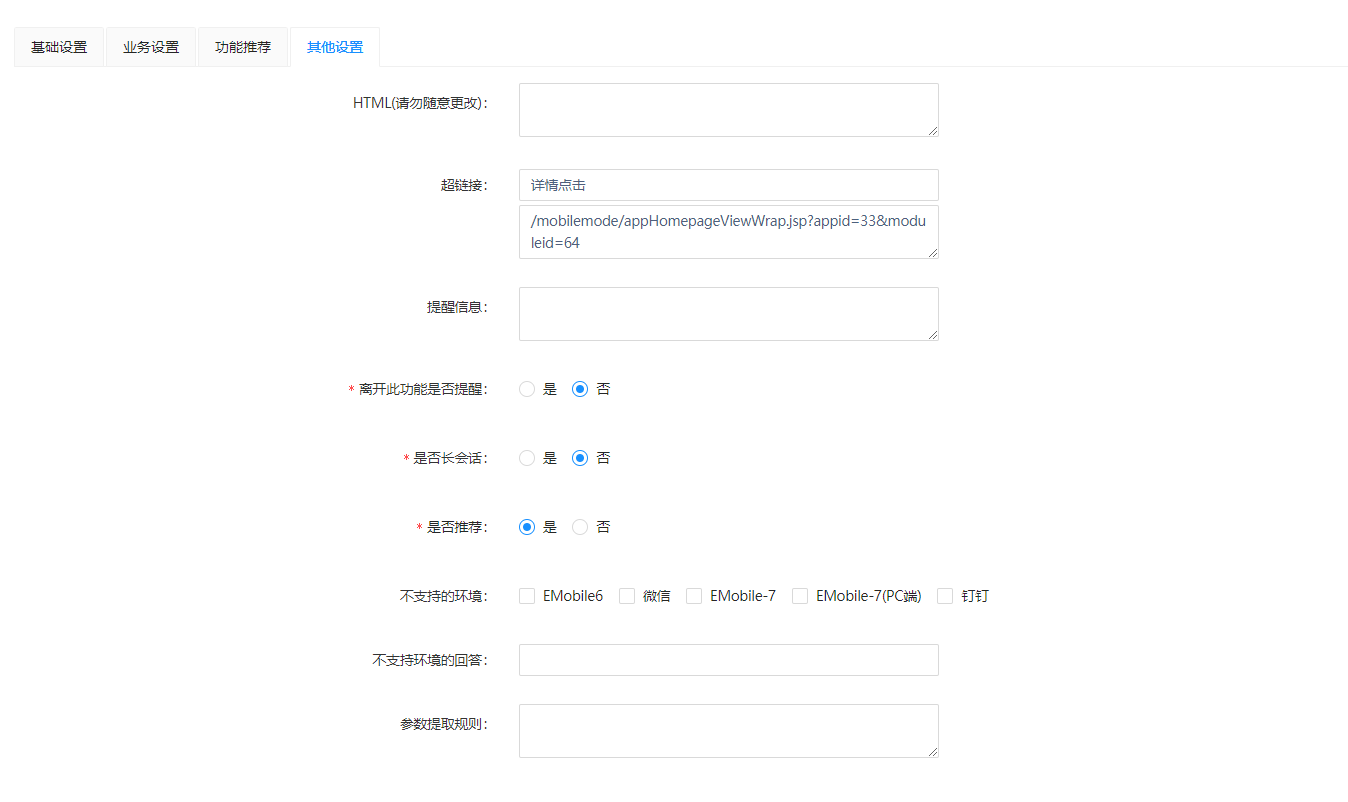Edit the 超链接 URL text area
The height and width of the screenshot is (802, 1348).
tap(728, 232)
